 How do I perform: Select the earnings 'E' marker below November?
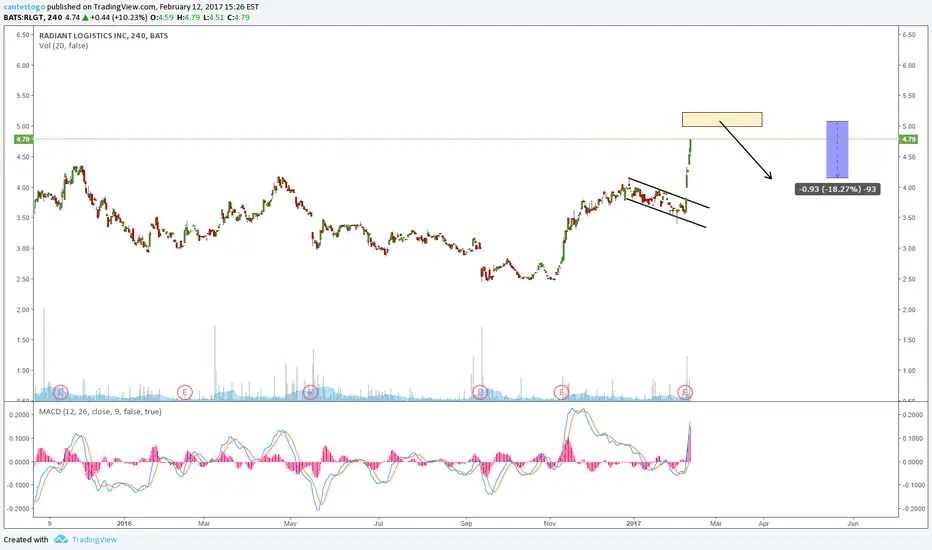pyautogui.click(x=561, y=392)
